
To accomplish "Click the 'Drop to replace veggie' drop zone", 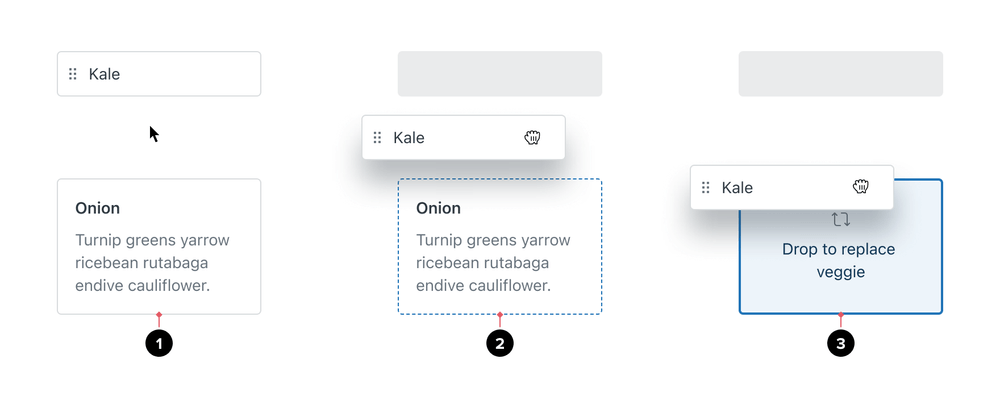I will pos(841,262).
